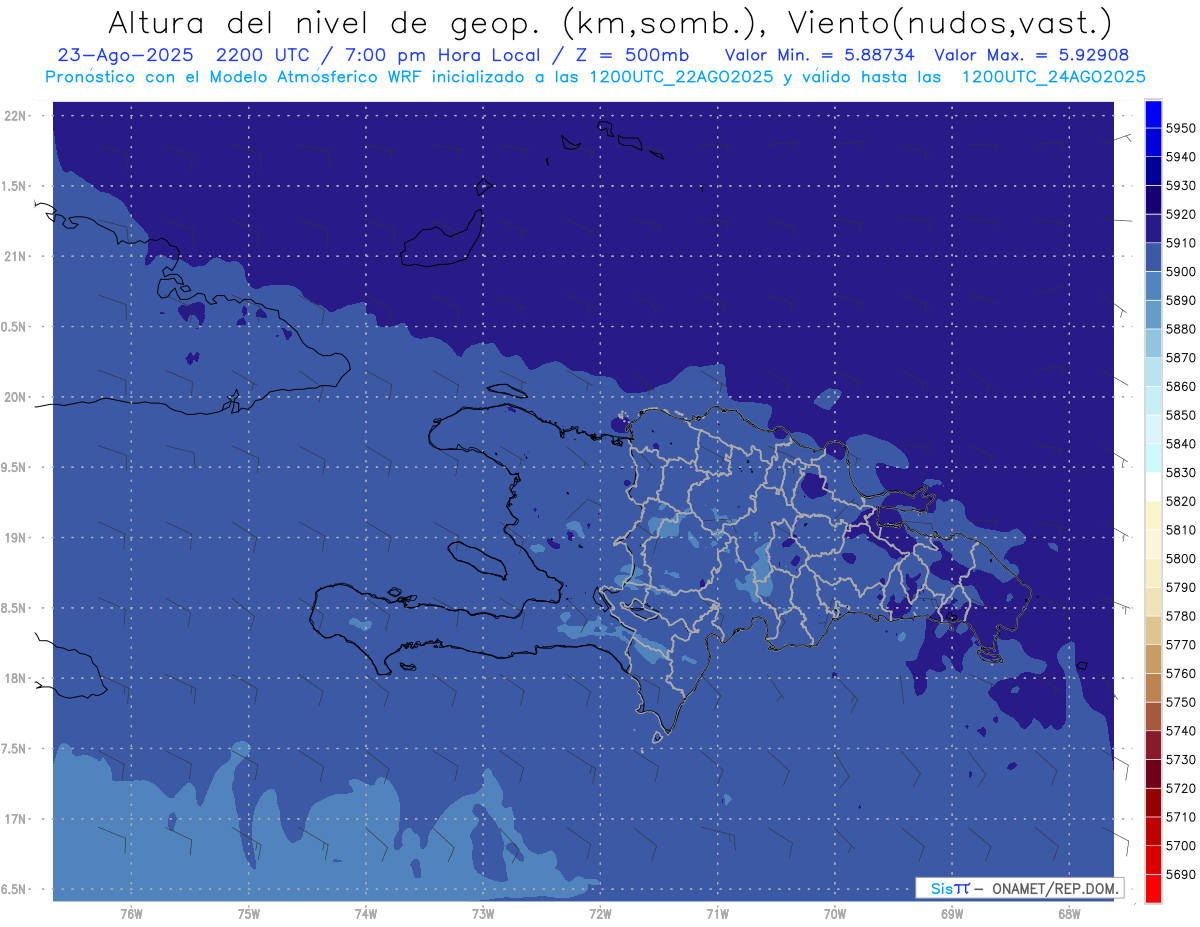The image size is (1200, 927).
Task: Click the 5810 color scale label
Action: 1181,530
